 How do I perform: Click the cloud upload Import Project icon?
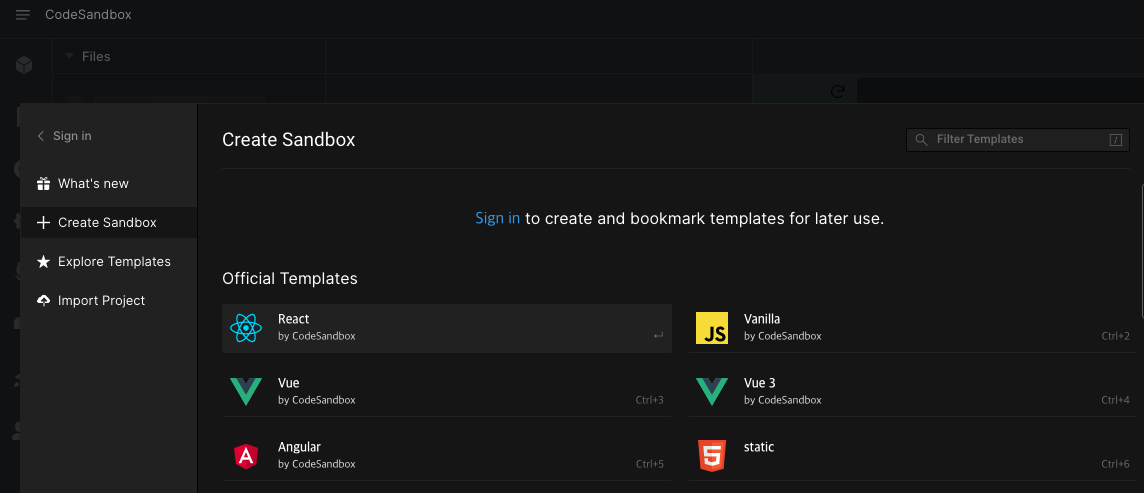pos(44,300)
